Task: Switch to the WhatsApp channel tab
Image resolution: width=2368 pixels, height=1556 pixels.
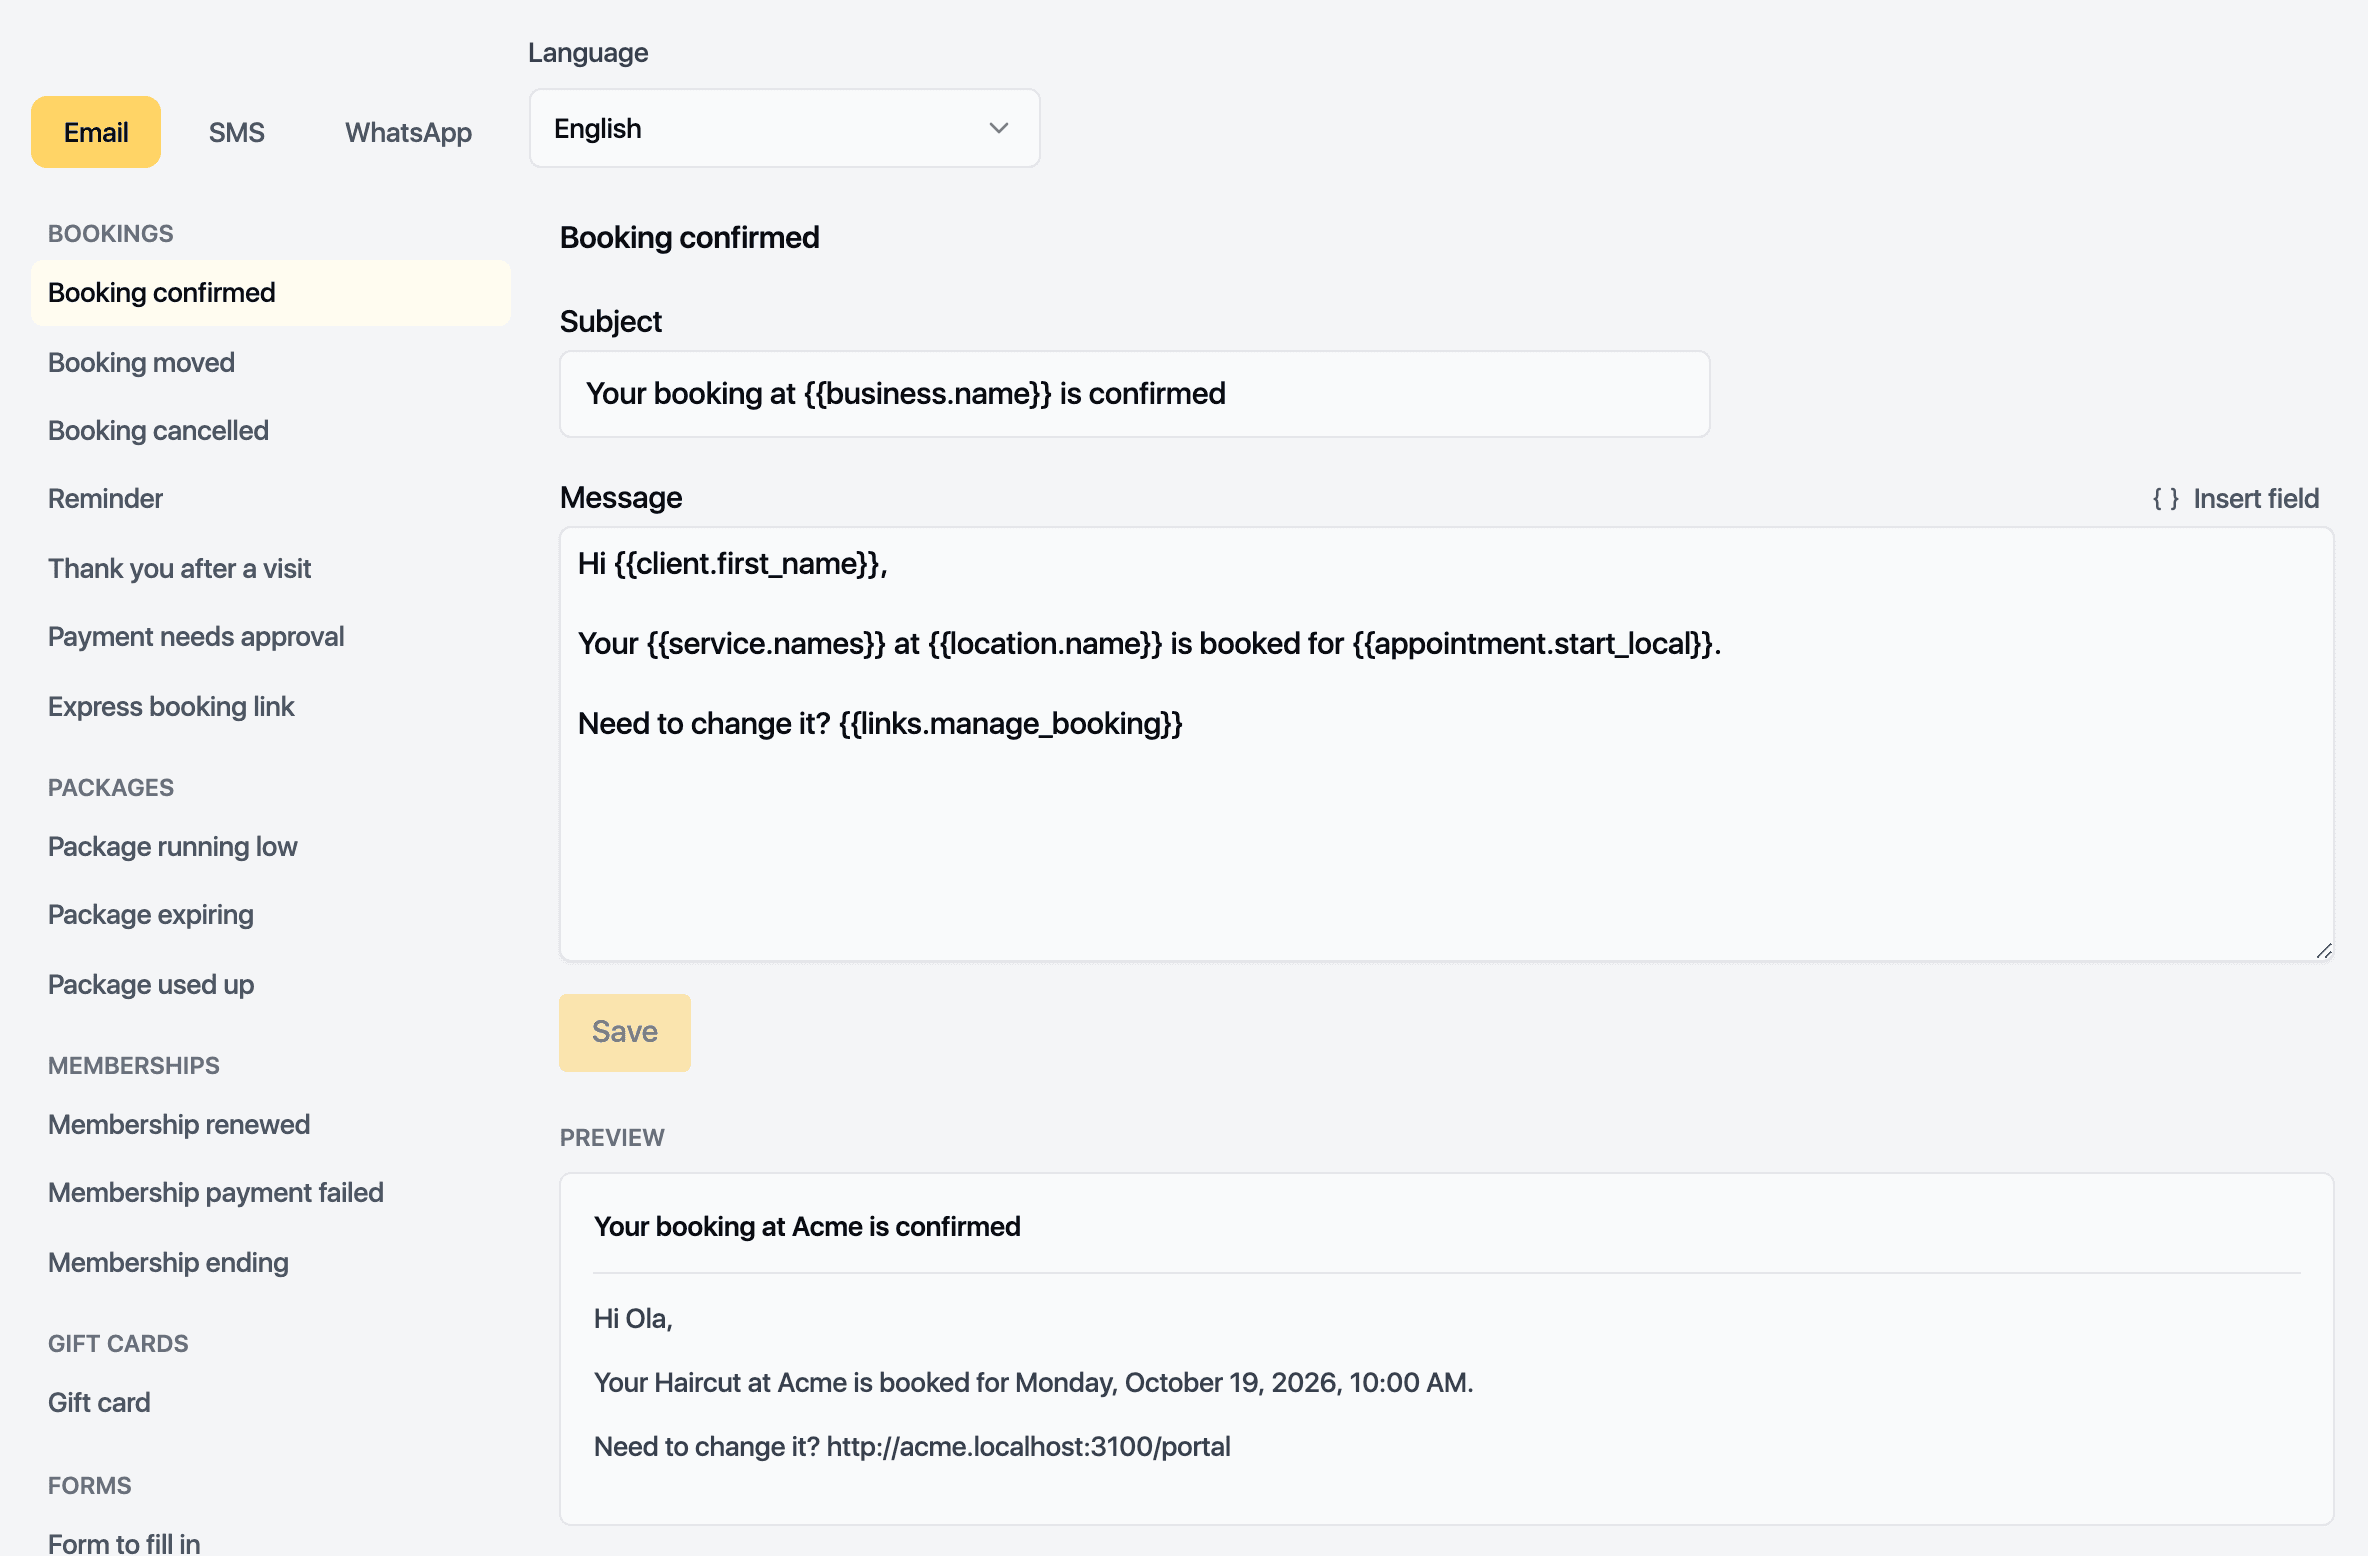Action: tap(408, 132)
